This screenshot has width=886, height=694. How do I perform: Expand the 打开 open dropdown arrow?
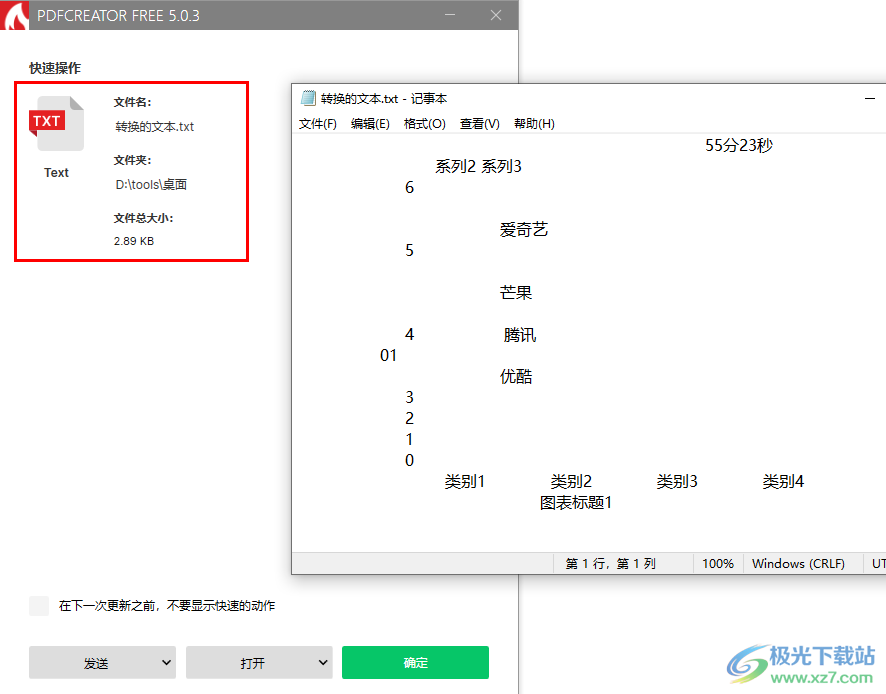(x=323, y=662)
